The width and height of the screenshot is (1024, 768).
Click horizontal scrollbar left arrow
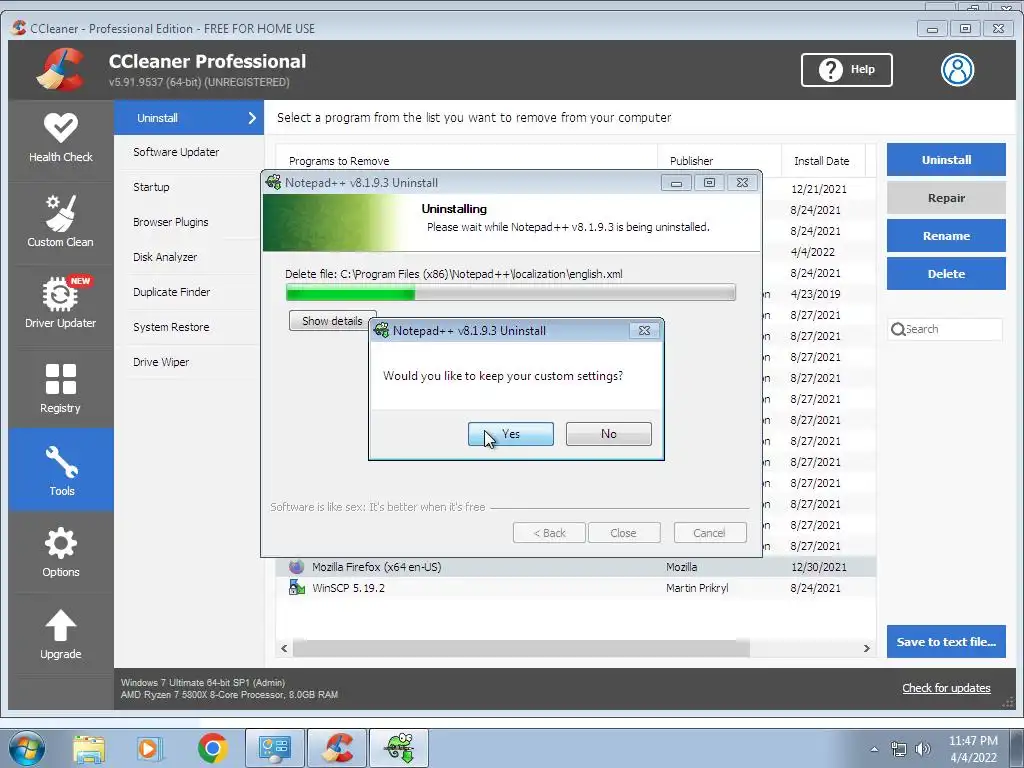(x=284, y=648)
